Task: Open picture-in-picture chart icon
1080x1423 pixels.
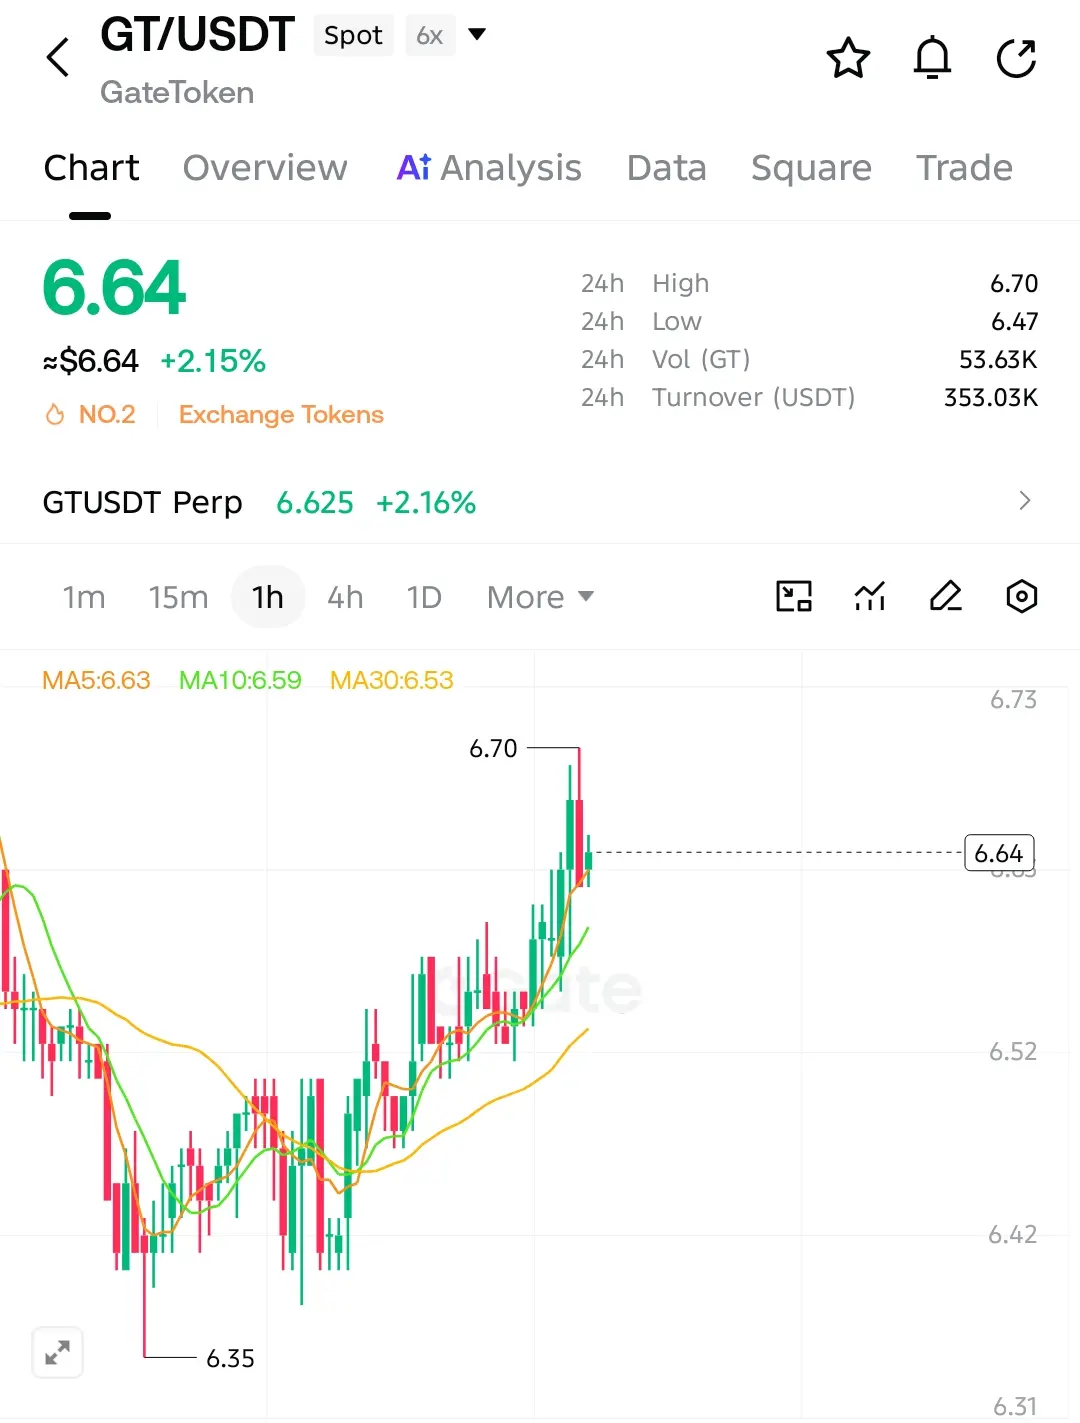Action: pos(794,597)
